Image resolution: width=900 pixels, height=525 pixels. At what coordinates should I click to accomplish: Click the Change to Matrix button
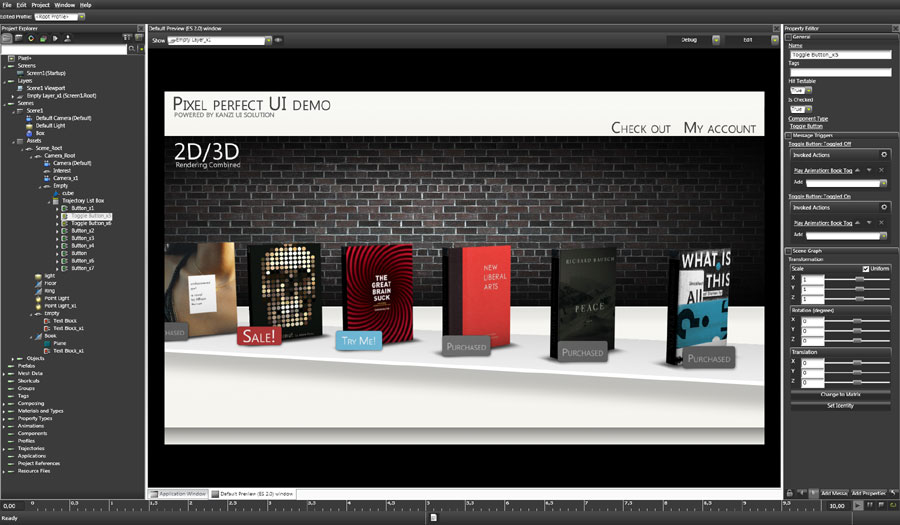[840, 395]
